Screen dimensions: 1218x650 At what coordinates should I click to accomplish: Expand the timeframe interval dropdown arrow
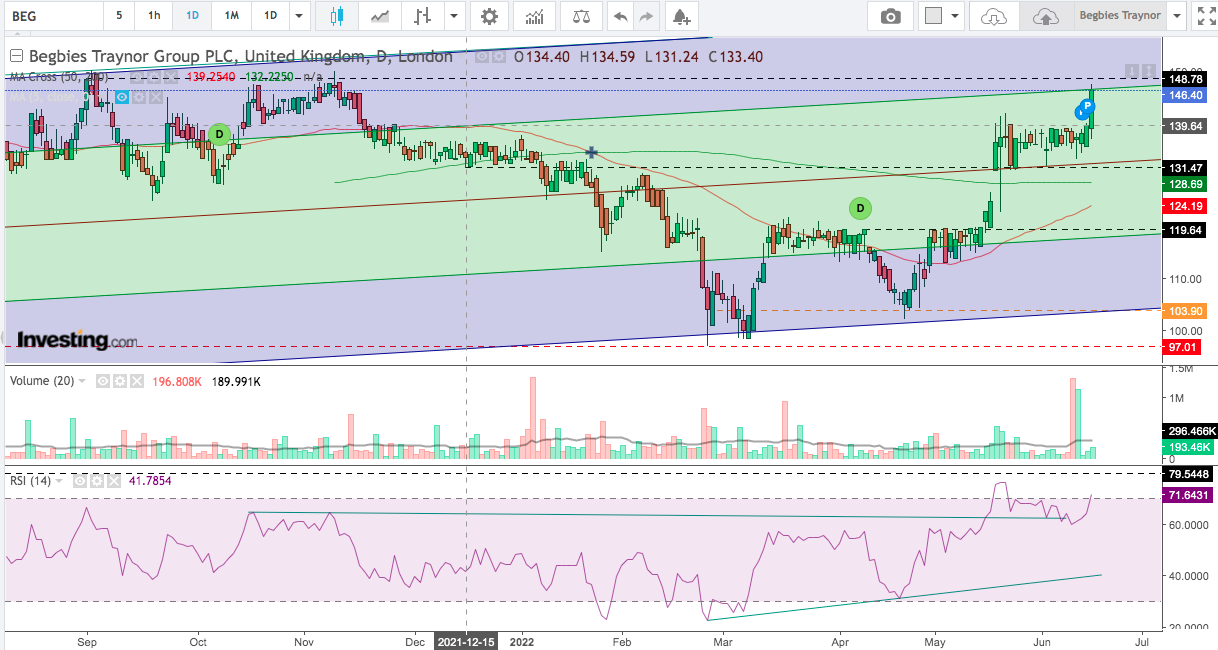click(x=299, y=16)
